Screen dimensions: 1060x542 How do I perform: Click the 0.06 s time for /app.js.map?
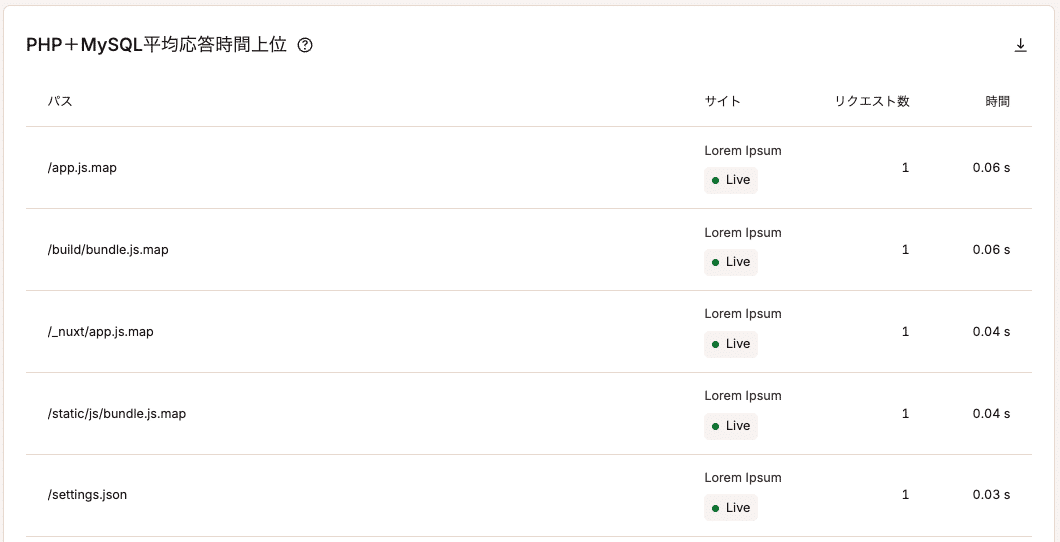pyautogui.click(x=991, y=168)
